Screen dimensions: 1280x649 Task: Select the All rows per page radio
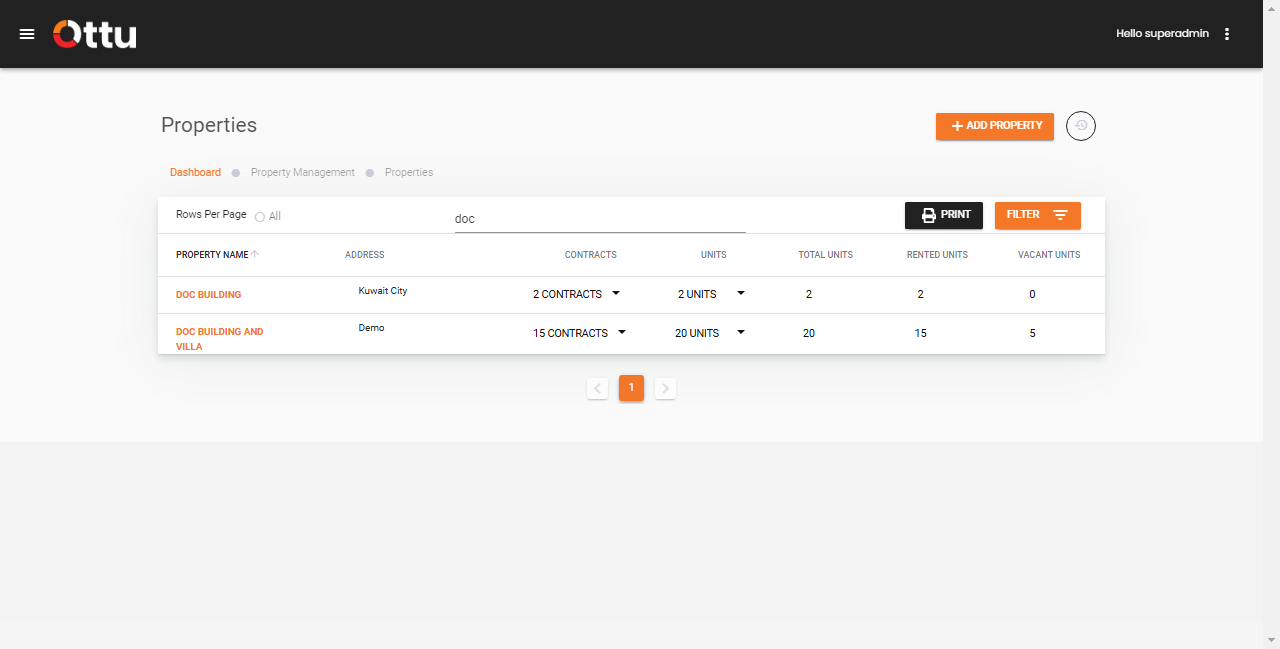(x=260, y=217)
